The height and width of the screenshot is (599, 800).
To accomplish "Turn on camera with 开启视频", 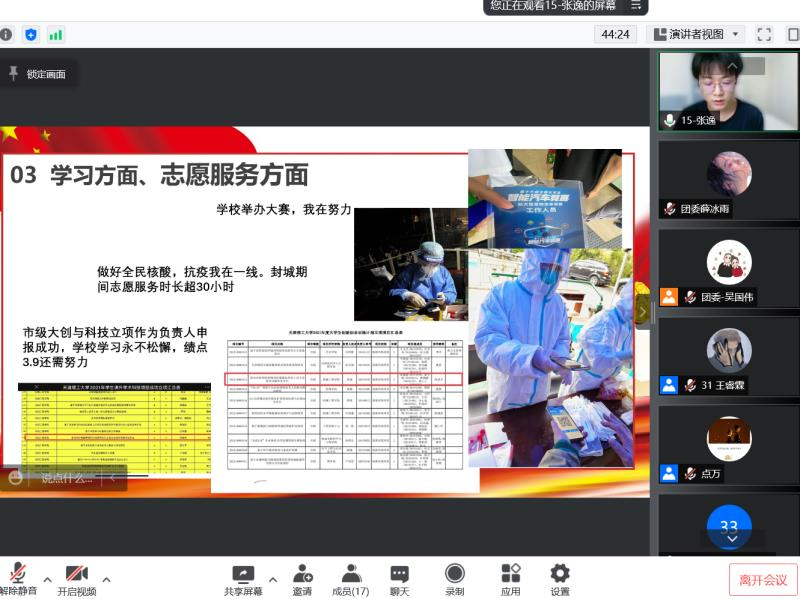I will pos(76,574).
